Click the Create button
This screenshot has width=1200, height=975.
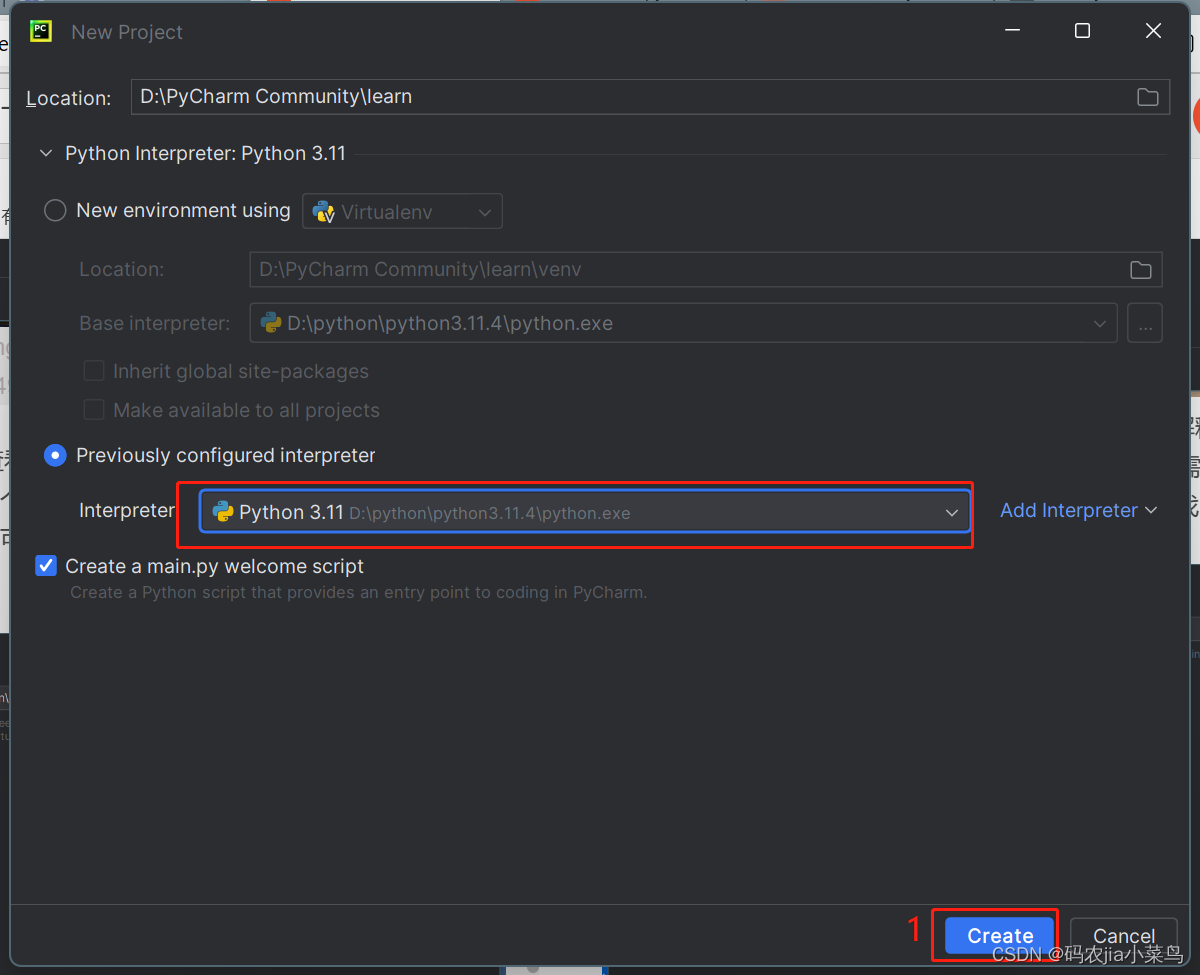click(x=1000, y=936)
